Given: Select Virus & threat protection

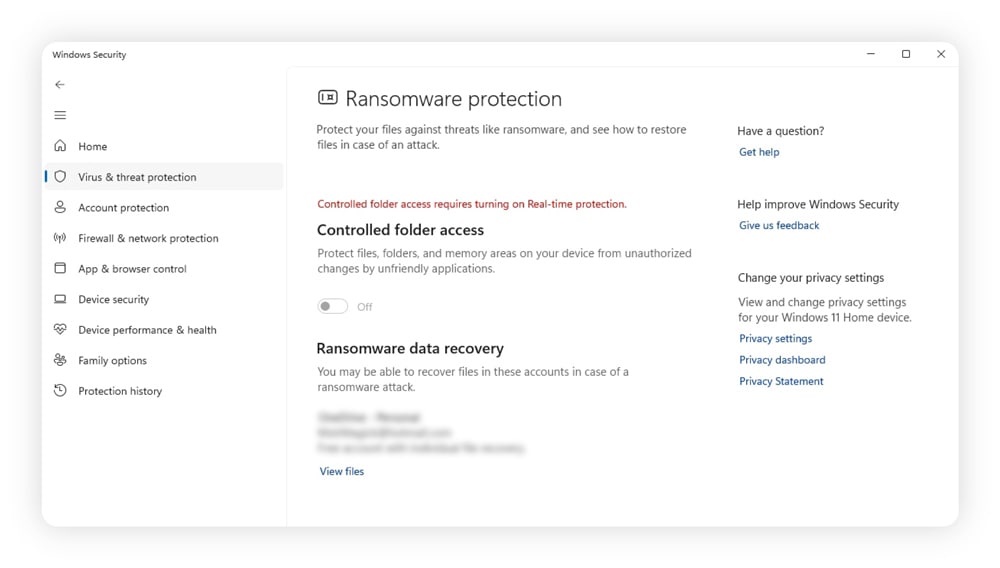Looking at the screenshot, I should coord(164,177).
